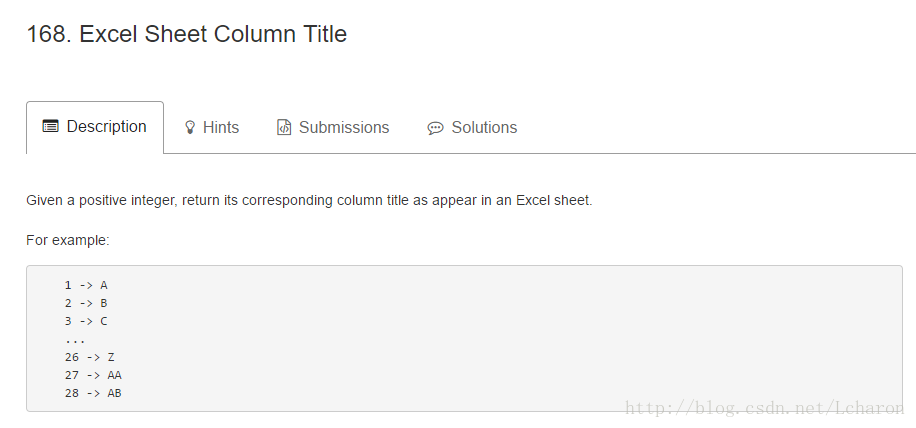916x428 pixels.
Task: Open the Description tab
Action: (x=95, y=127)
